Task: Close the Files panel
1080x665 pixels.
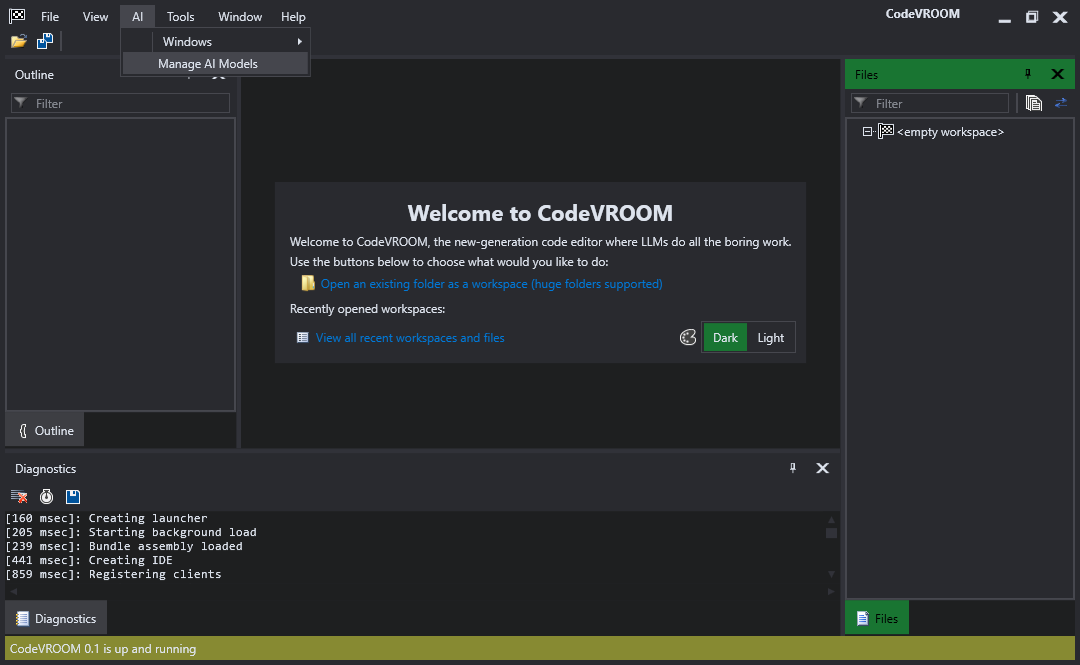Action: point(1057,74)
